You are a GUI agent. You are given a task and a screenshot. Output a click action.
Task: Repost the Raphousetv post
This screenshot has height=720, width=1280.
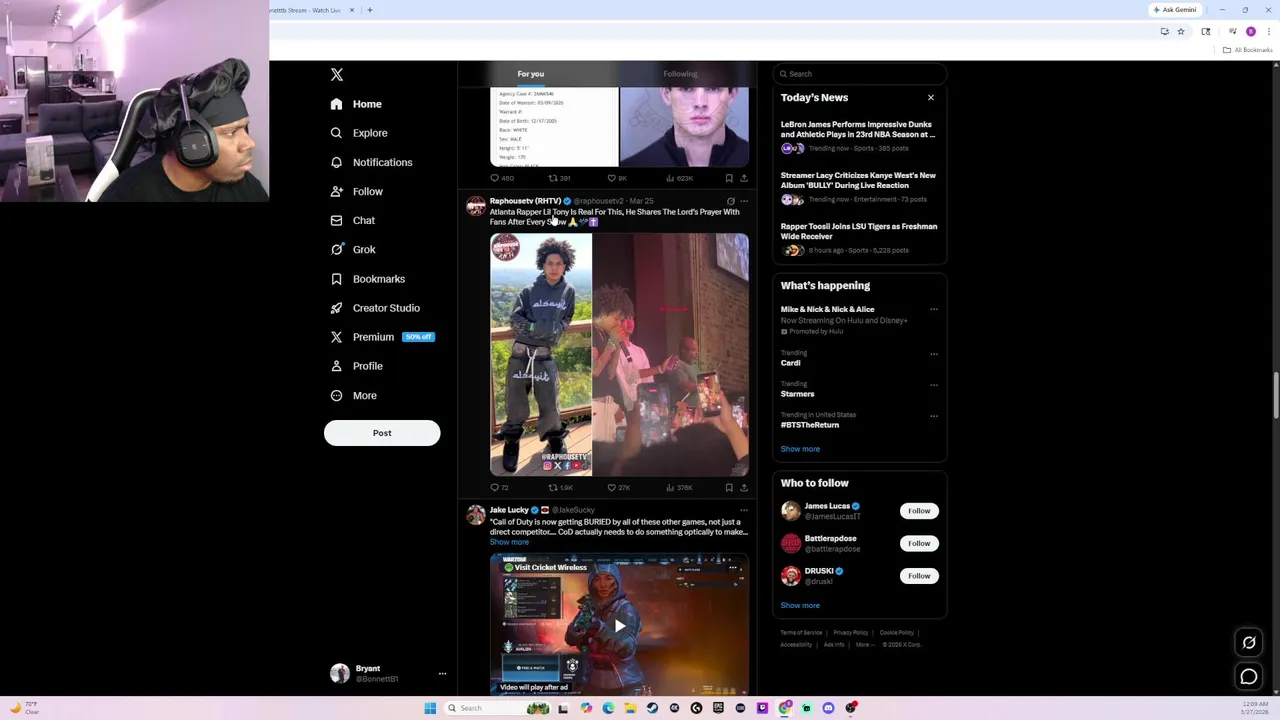pyautogui.click(x=561, y=488)
